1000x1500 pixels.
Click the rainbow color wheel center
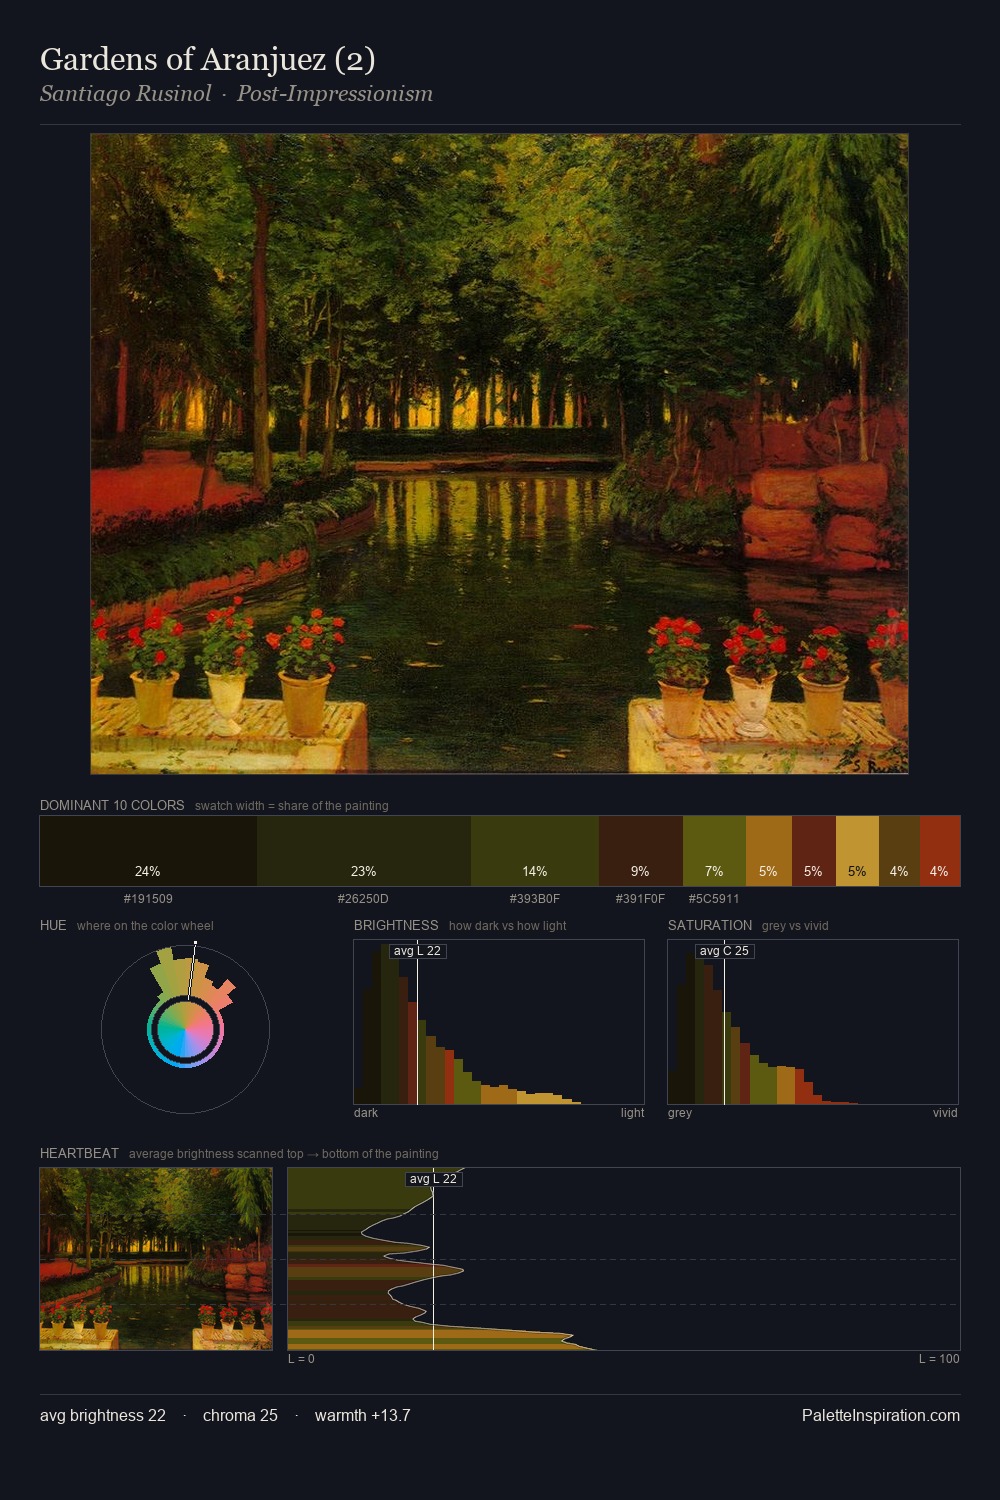[185, 1029]
